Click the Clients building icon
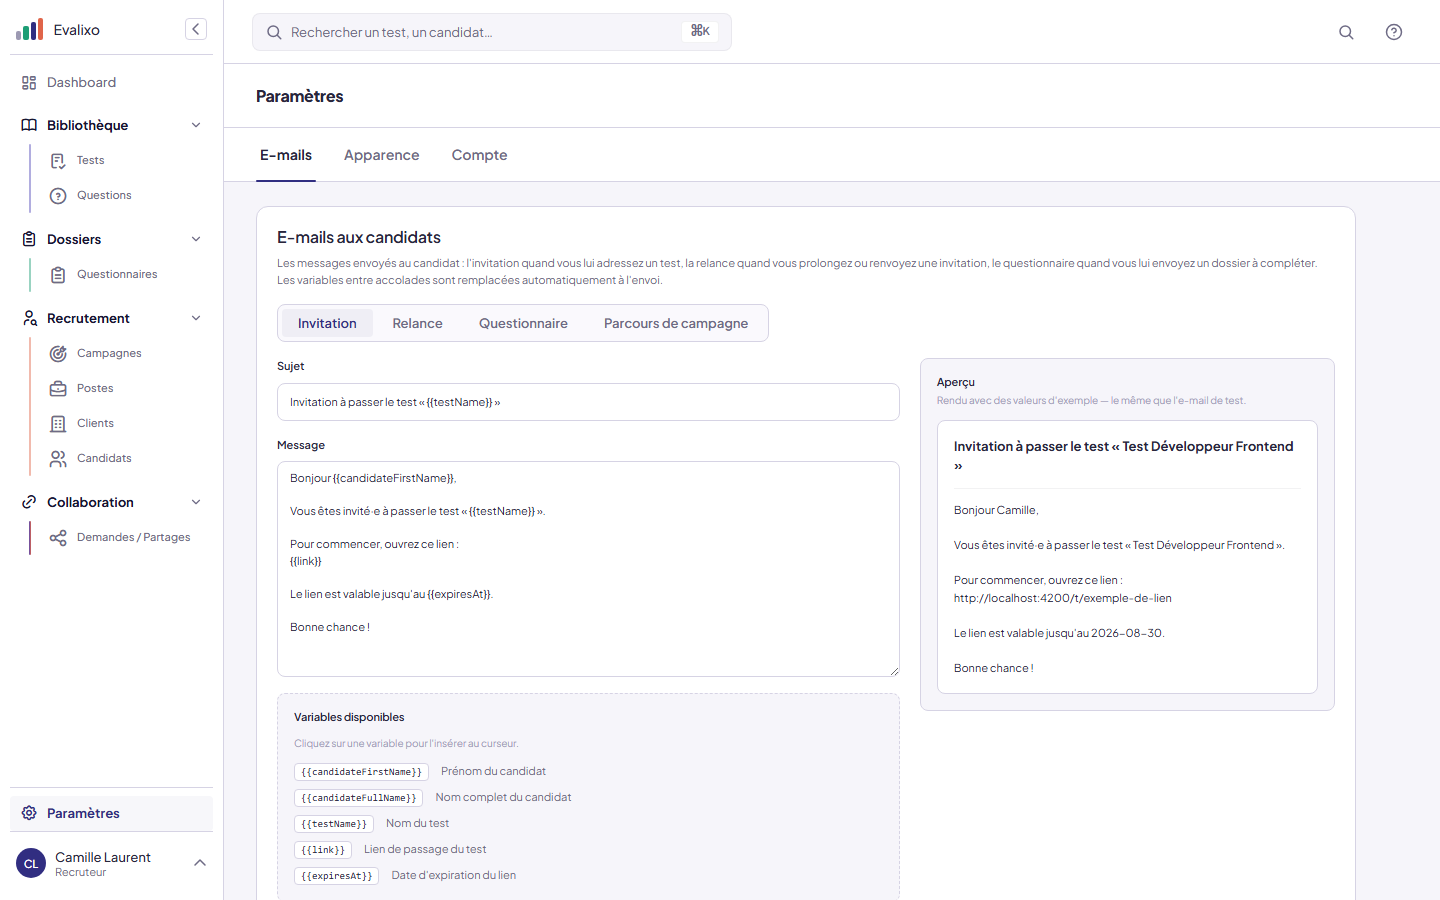This screenshot has height=900, width=1440. tap(58, 424)
